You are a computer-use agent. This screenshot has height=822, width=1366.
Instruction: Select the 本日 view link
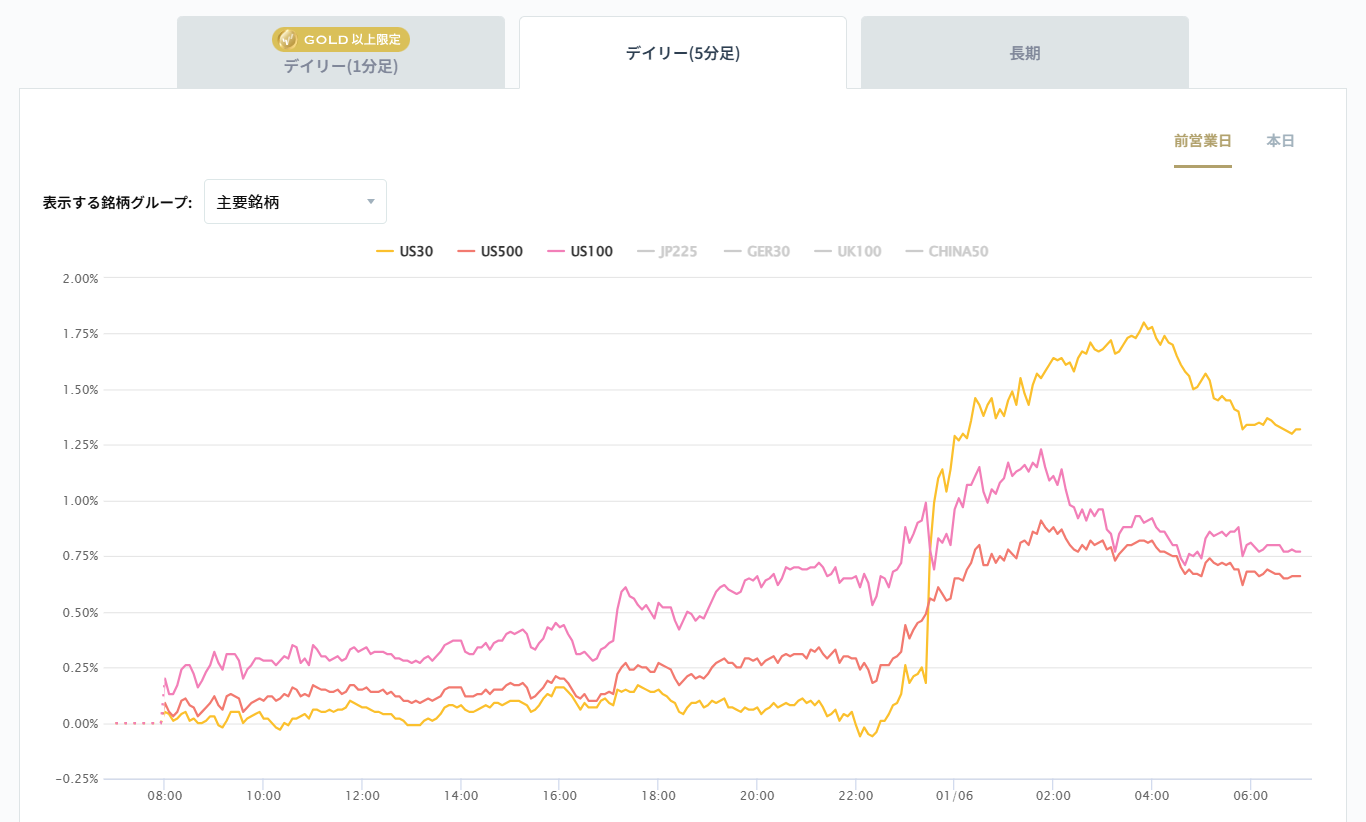[x=1279, y=141]
